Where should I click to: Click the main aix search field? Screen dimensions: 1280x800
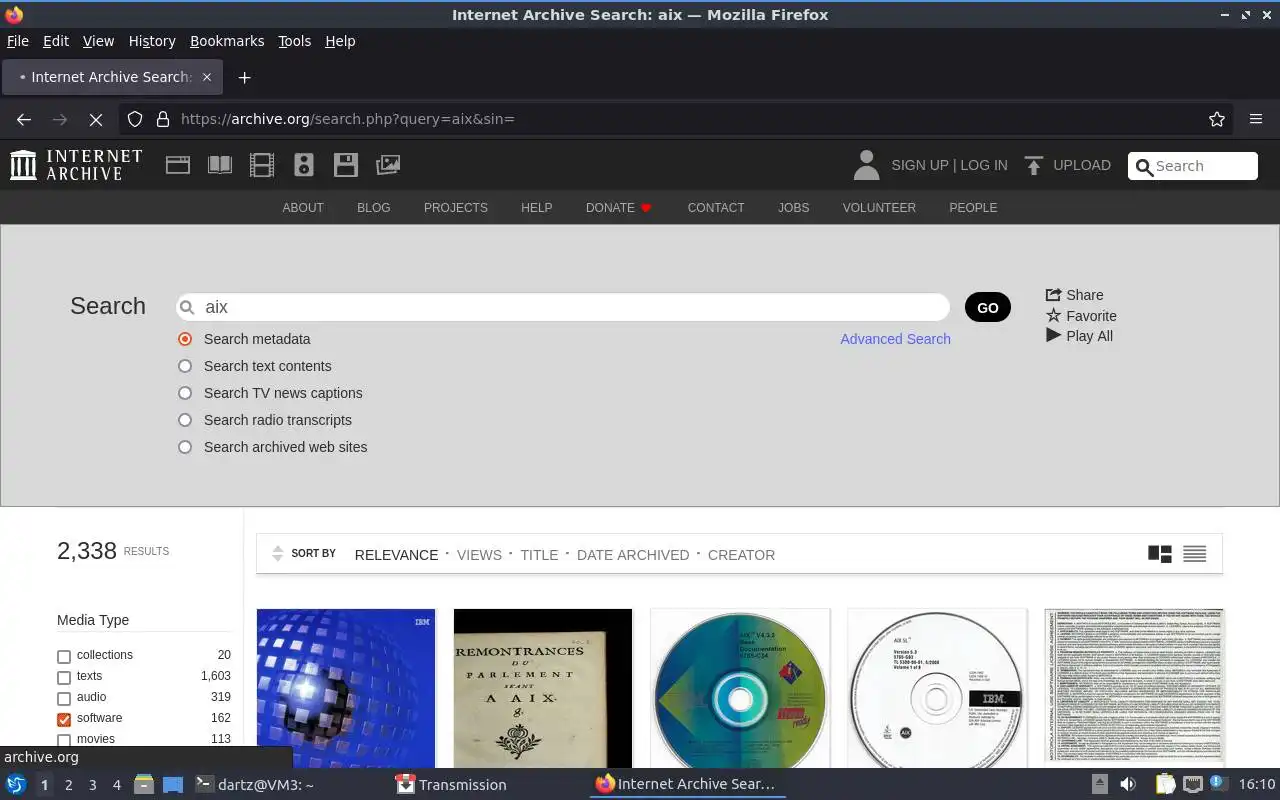[563, 307]
